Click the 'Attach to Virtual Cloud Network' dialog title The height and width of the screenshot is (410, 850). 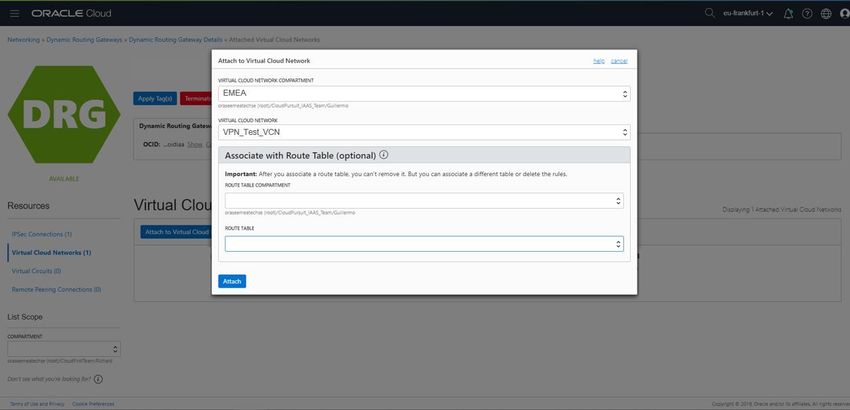coord(264,61)
